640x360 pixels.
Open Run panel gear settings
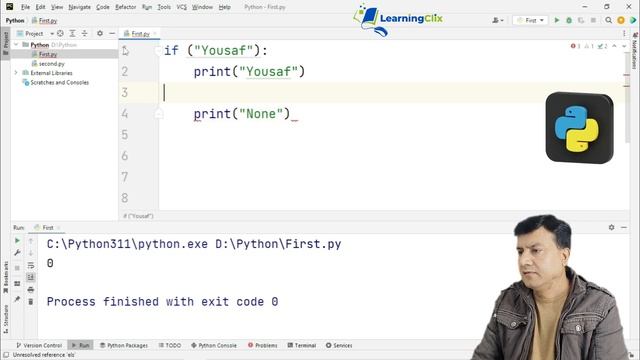611,227
